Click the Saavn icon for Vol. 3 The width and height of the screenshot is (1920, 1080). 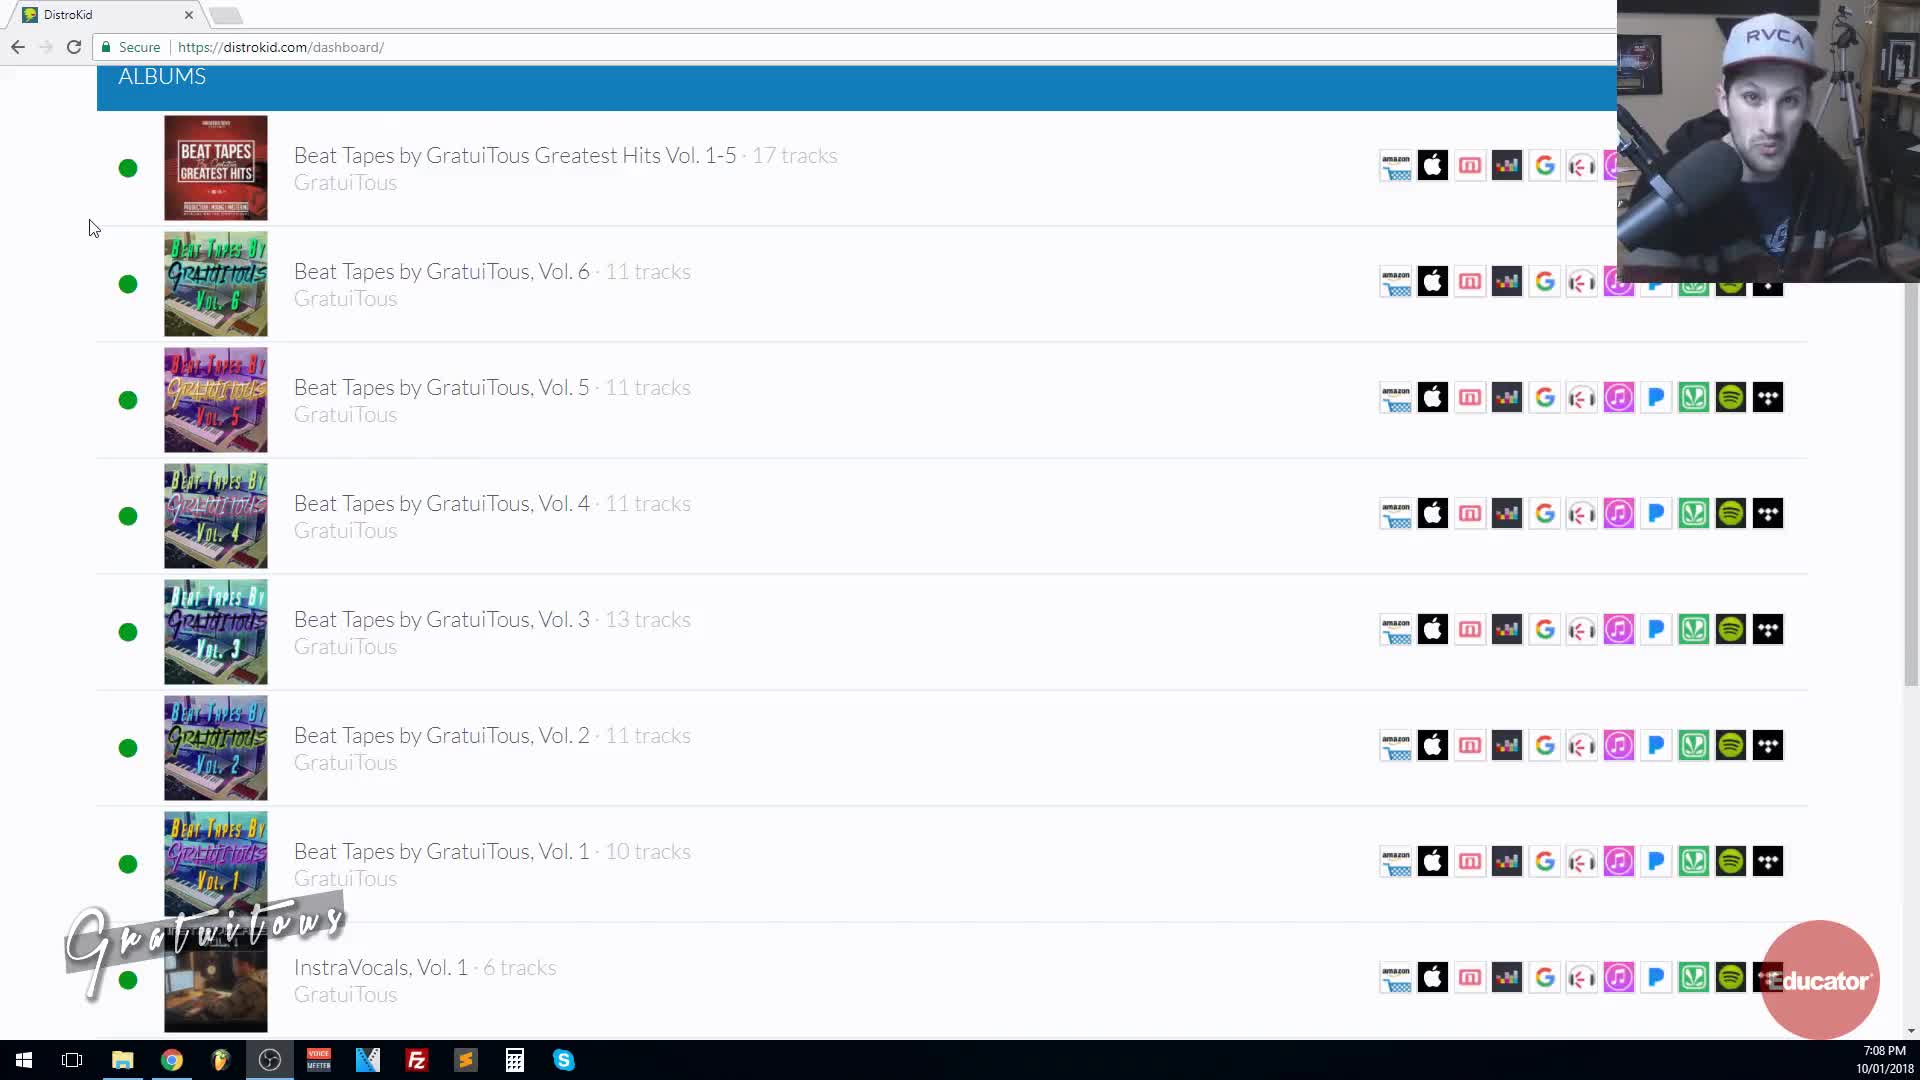pyautogui.click(x=1693, y=630)
